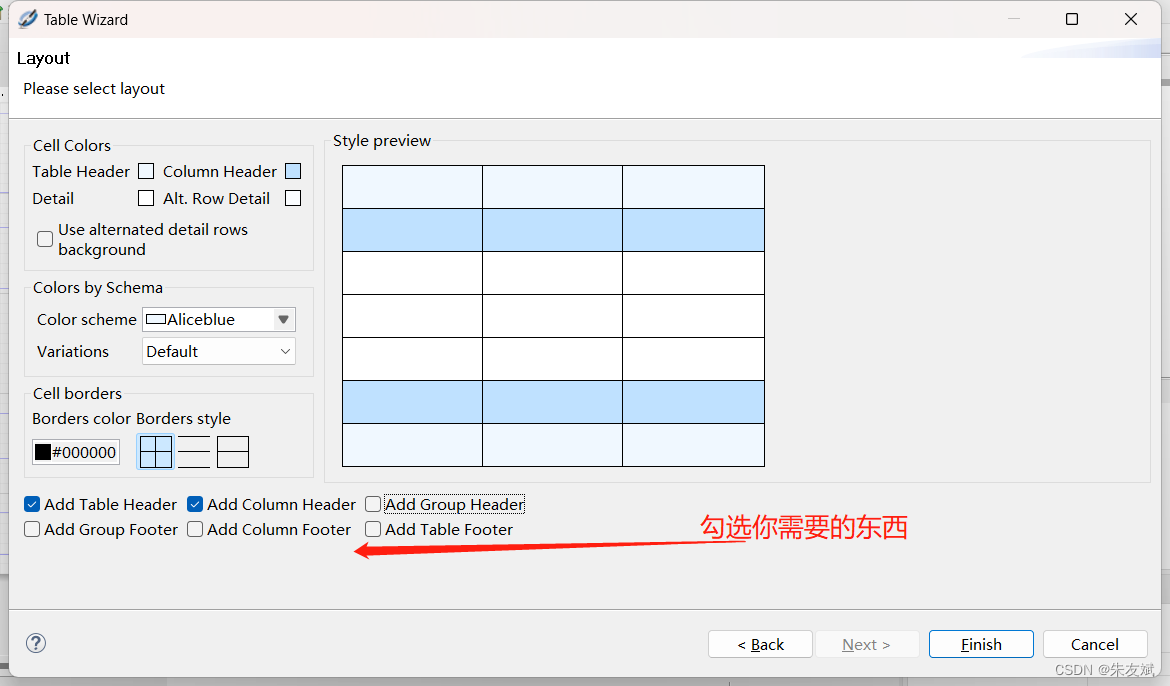Enable Add Group Header
Viewport: 1170px width, 686px height.
[372, 504]
